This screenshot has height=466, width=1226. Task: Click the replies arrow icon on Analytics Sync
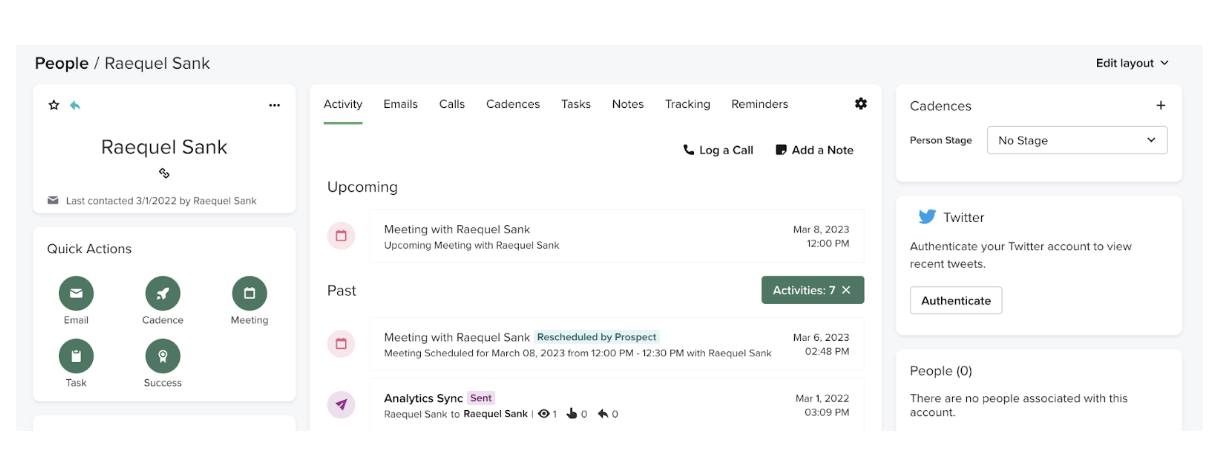(x=602, y=414)
